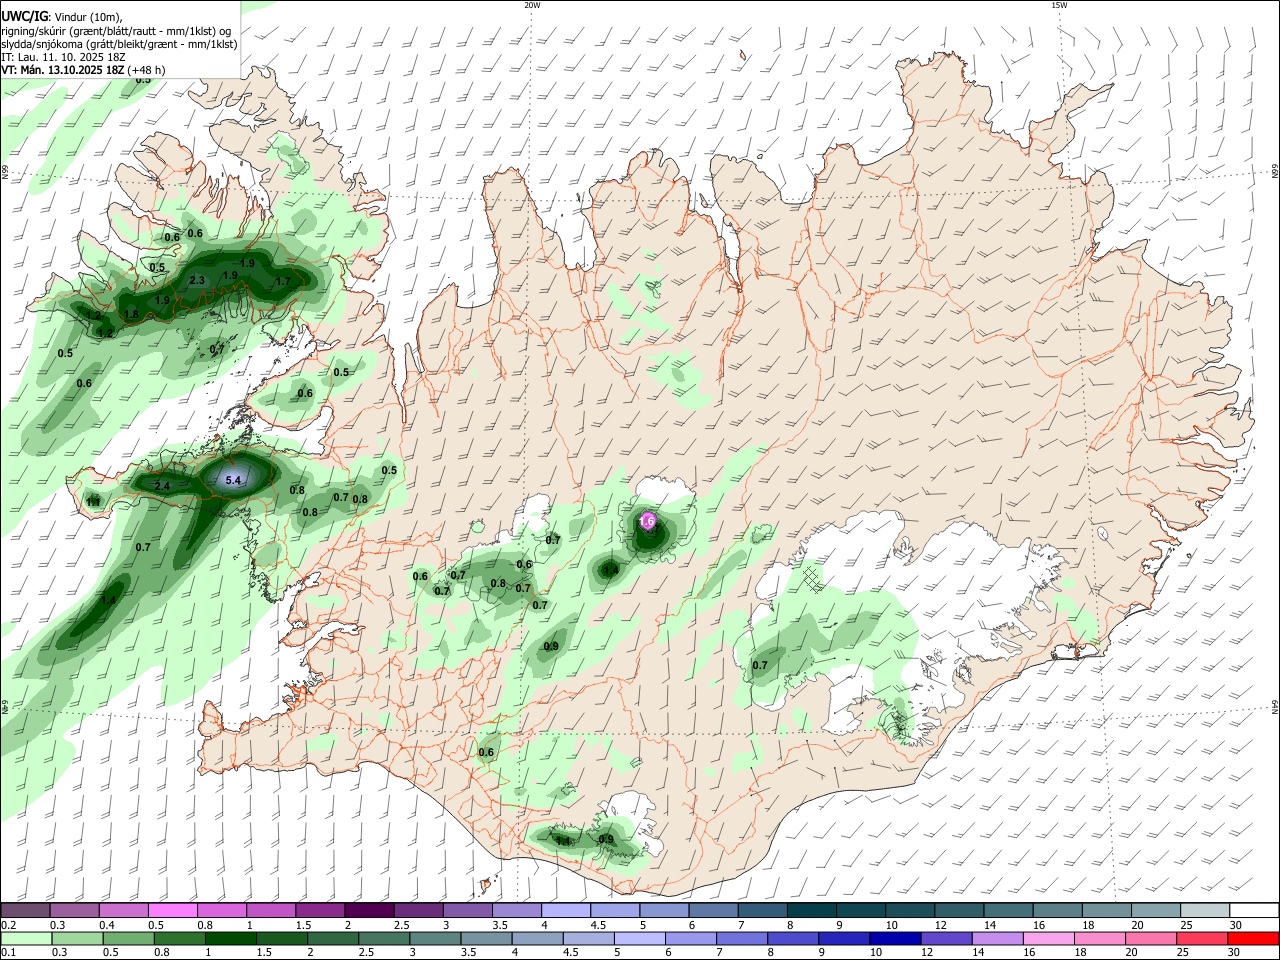Click the 1.7 precipitation value
This screenshot has height=960, width=1280.
(283, 282)
